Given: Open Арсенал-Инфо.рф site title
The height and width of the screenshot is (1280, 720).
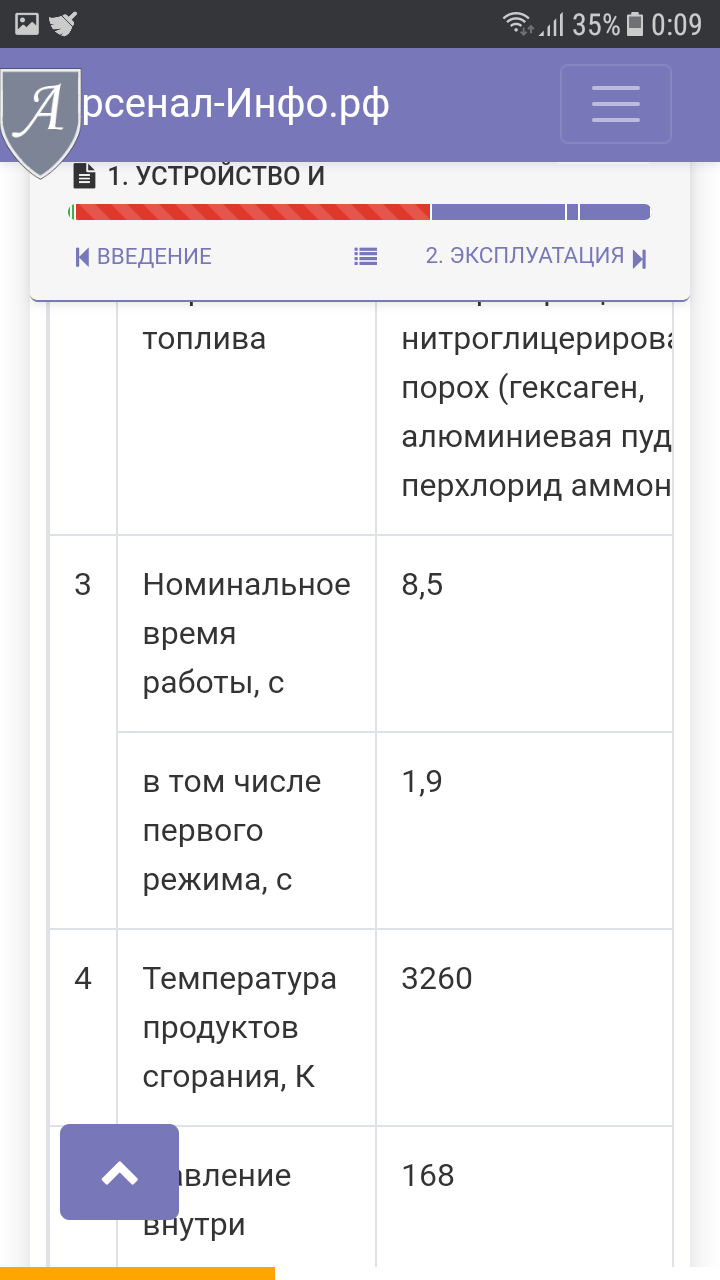Looking at the screenshot, I should click(232, 104).
